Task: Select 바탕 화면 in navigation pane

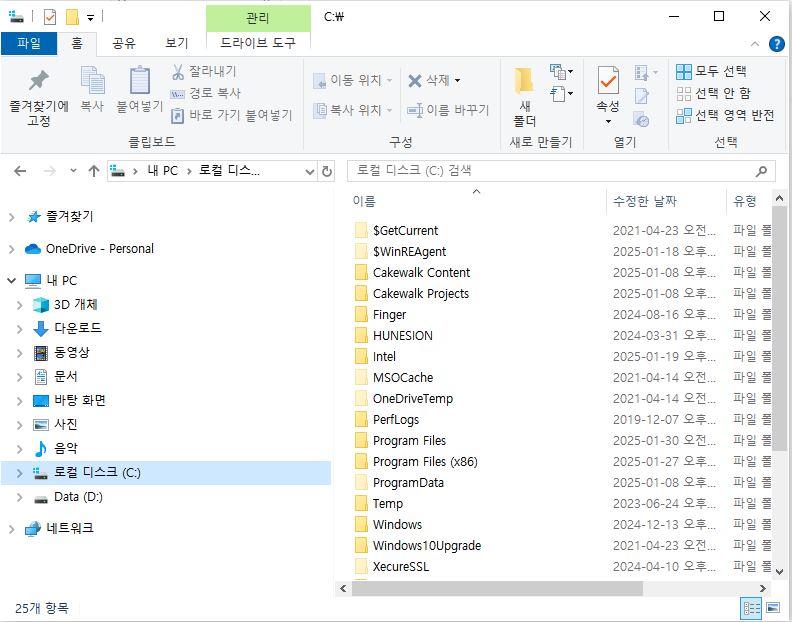Action: click(x=80, y=401)
